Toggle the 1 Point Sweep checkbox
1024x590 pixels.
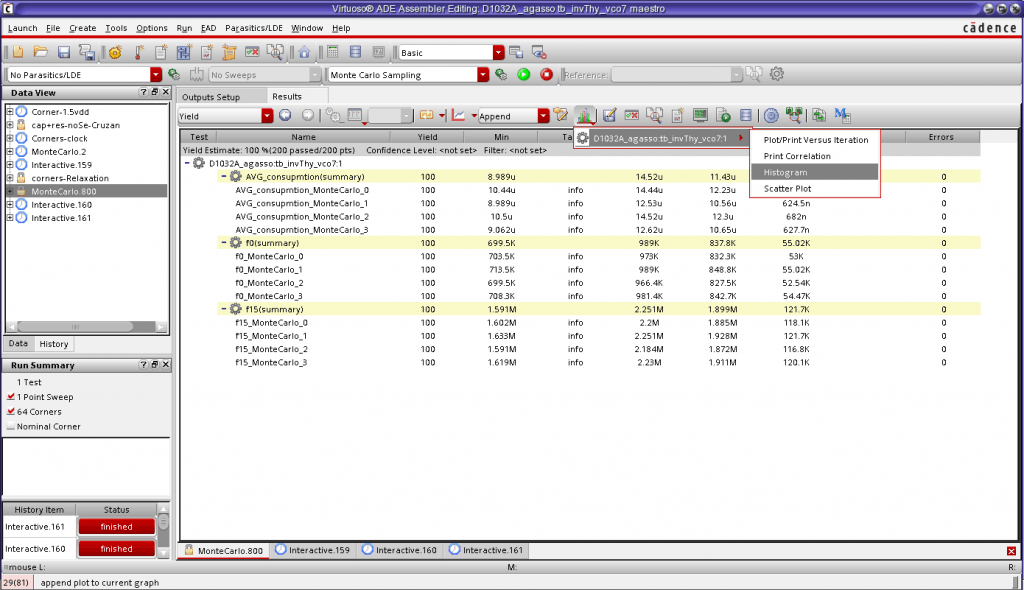pyautogui.click(x=10, y=397)
